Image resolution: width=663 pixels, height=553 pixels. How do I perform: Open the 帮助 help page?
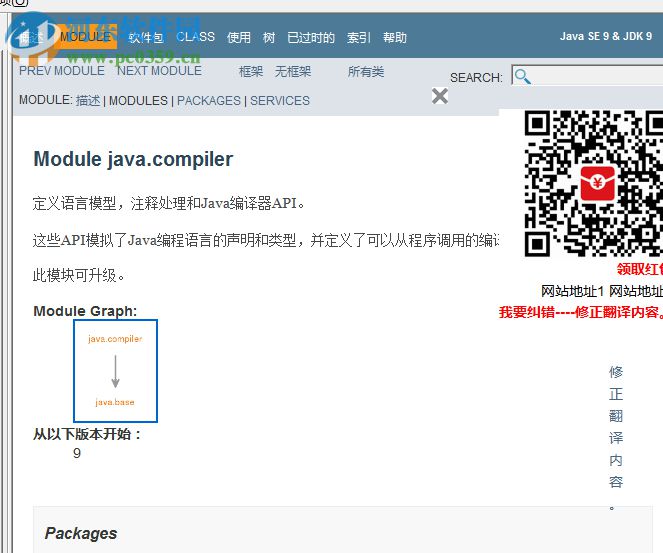click(x=395, y=38)
